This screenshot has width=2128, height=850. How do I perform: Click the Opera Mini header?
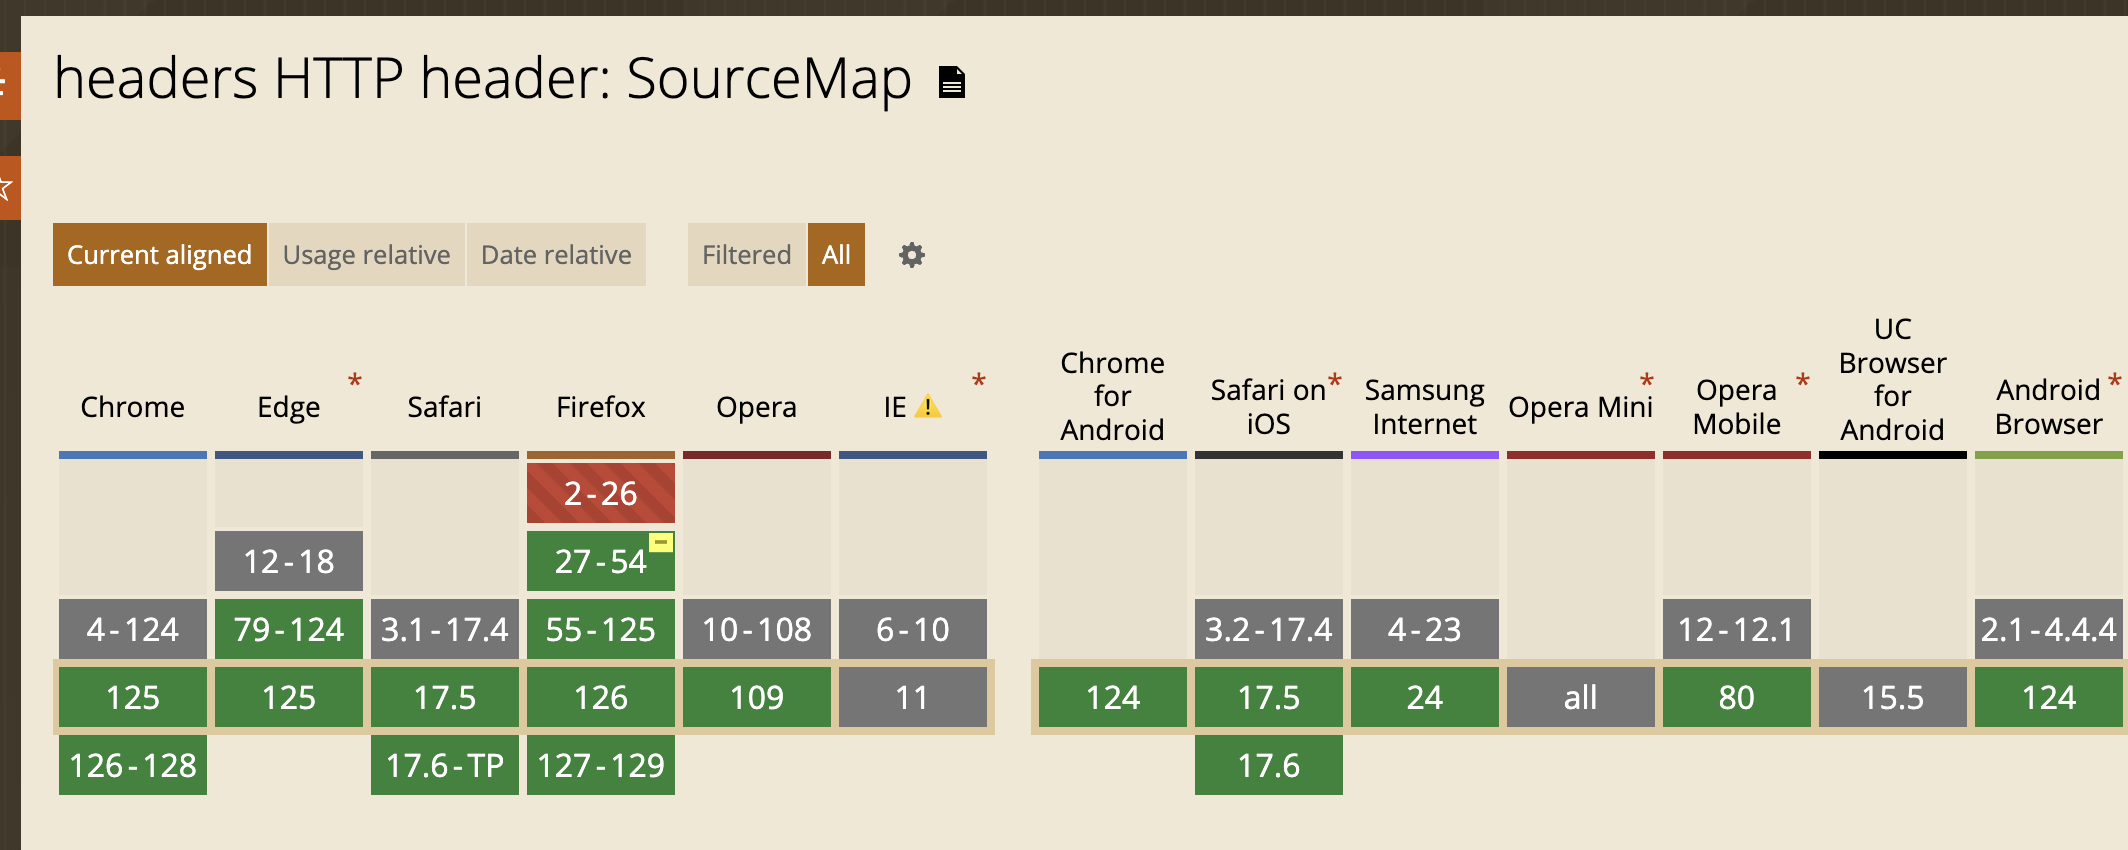coord(1581,407)
